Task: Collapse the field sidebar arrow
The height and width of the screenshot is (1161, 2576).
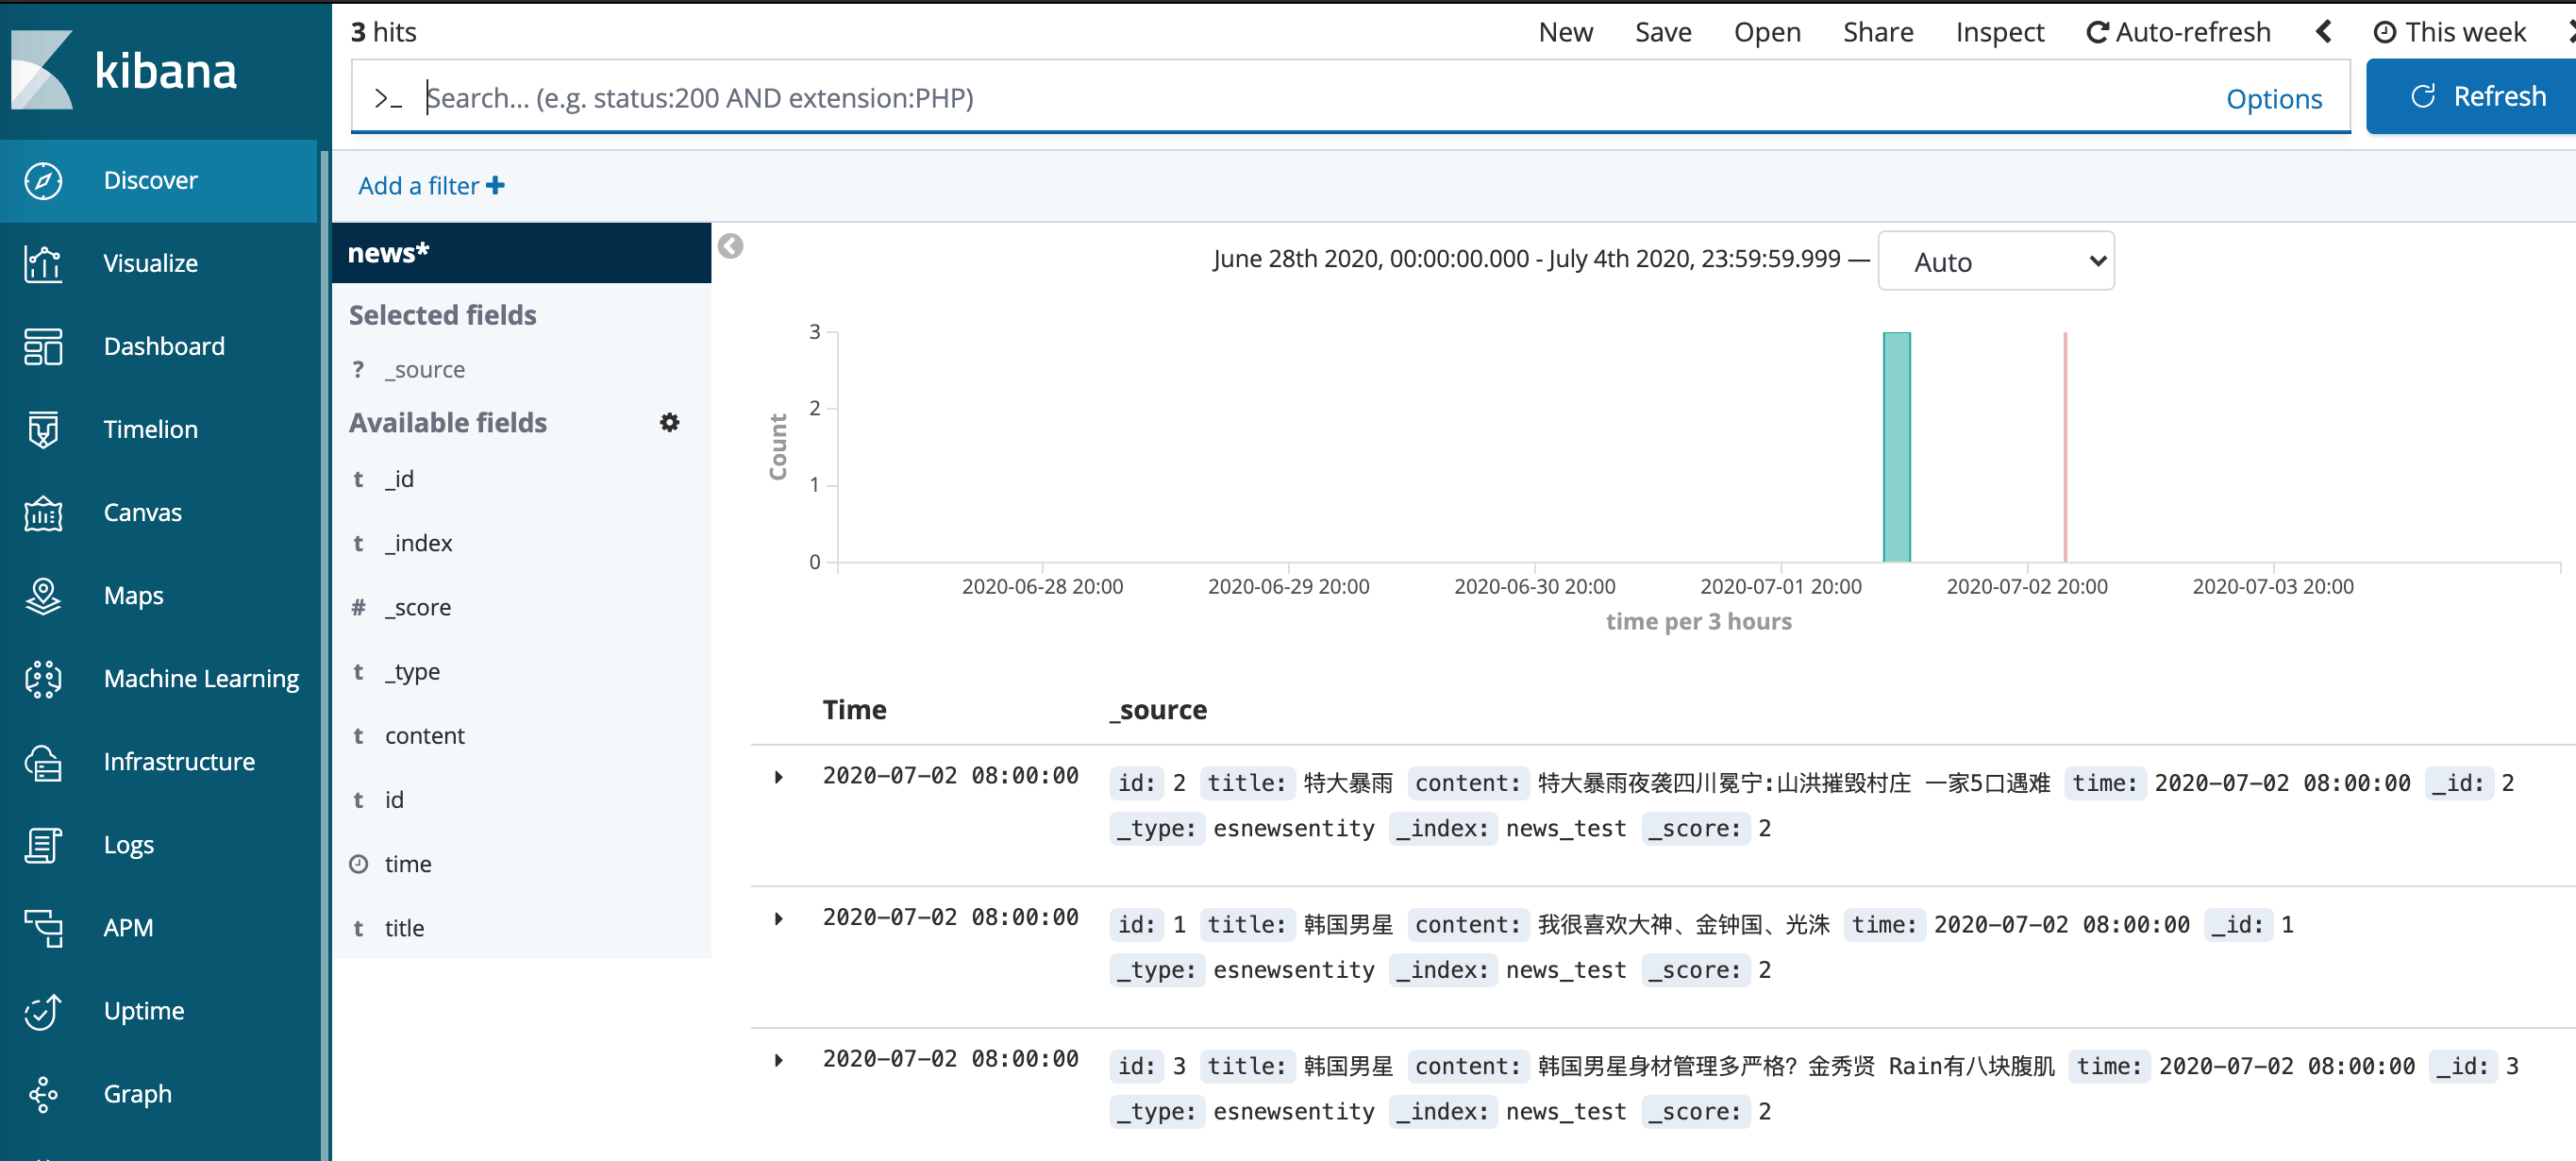Action: click(x=730, y=246)
